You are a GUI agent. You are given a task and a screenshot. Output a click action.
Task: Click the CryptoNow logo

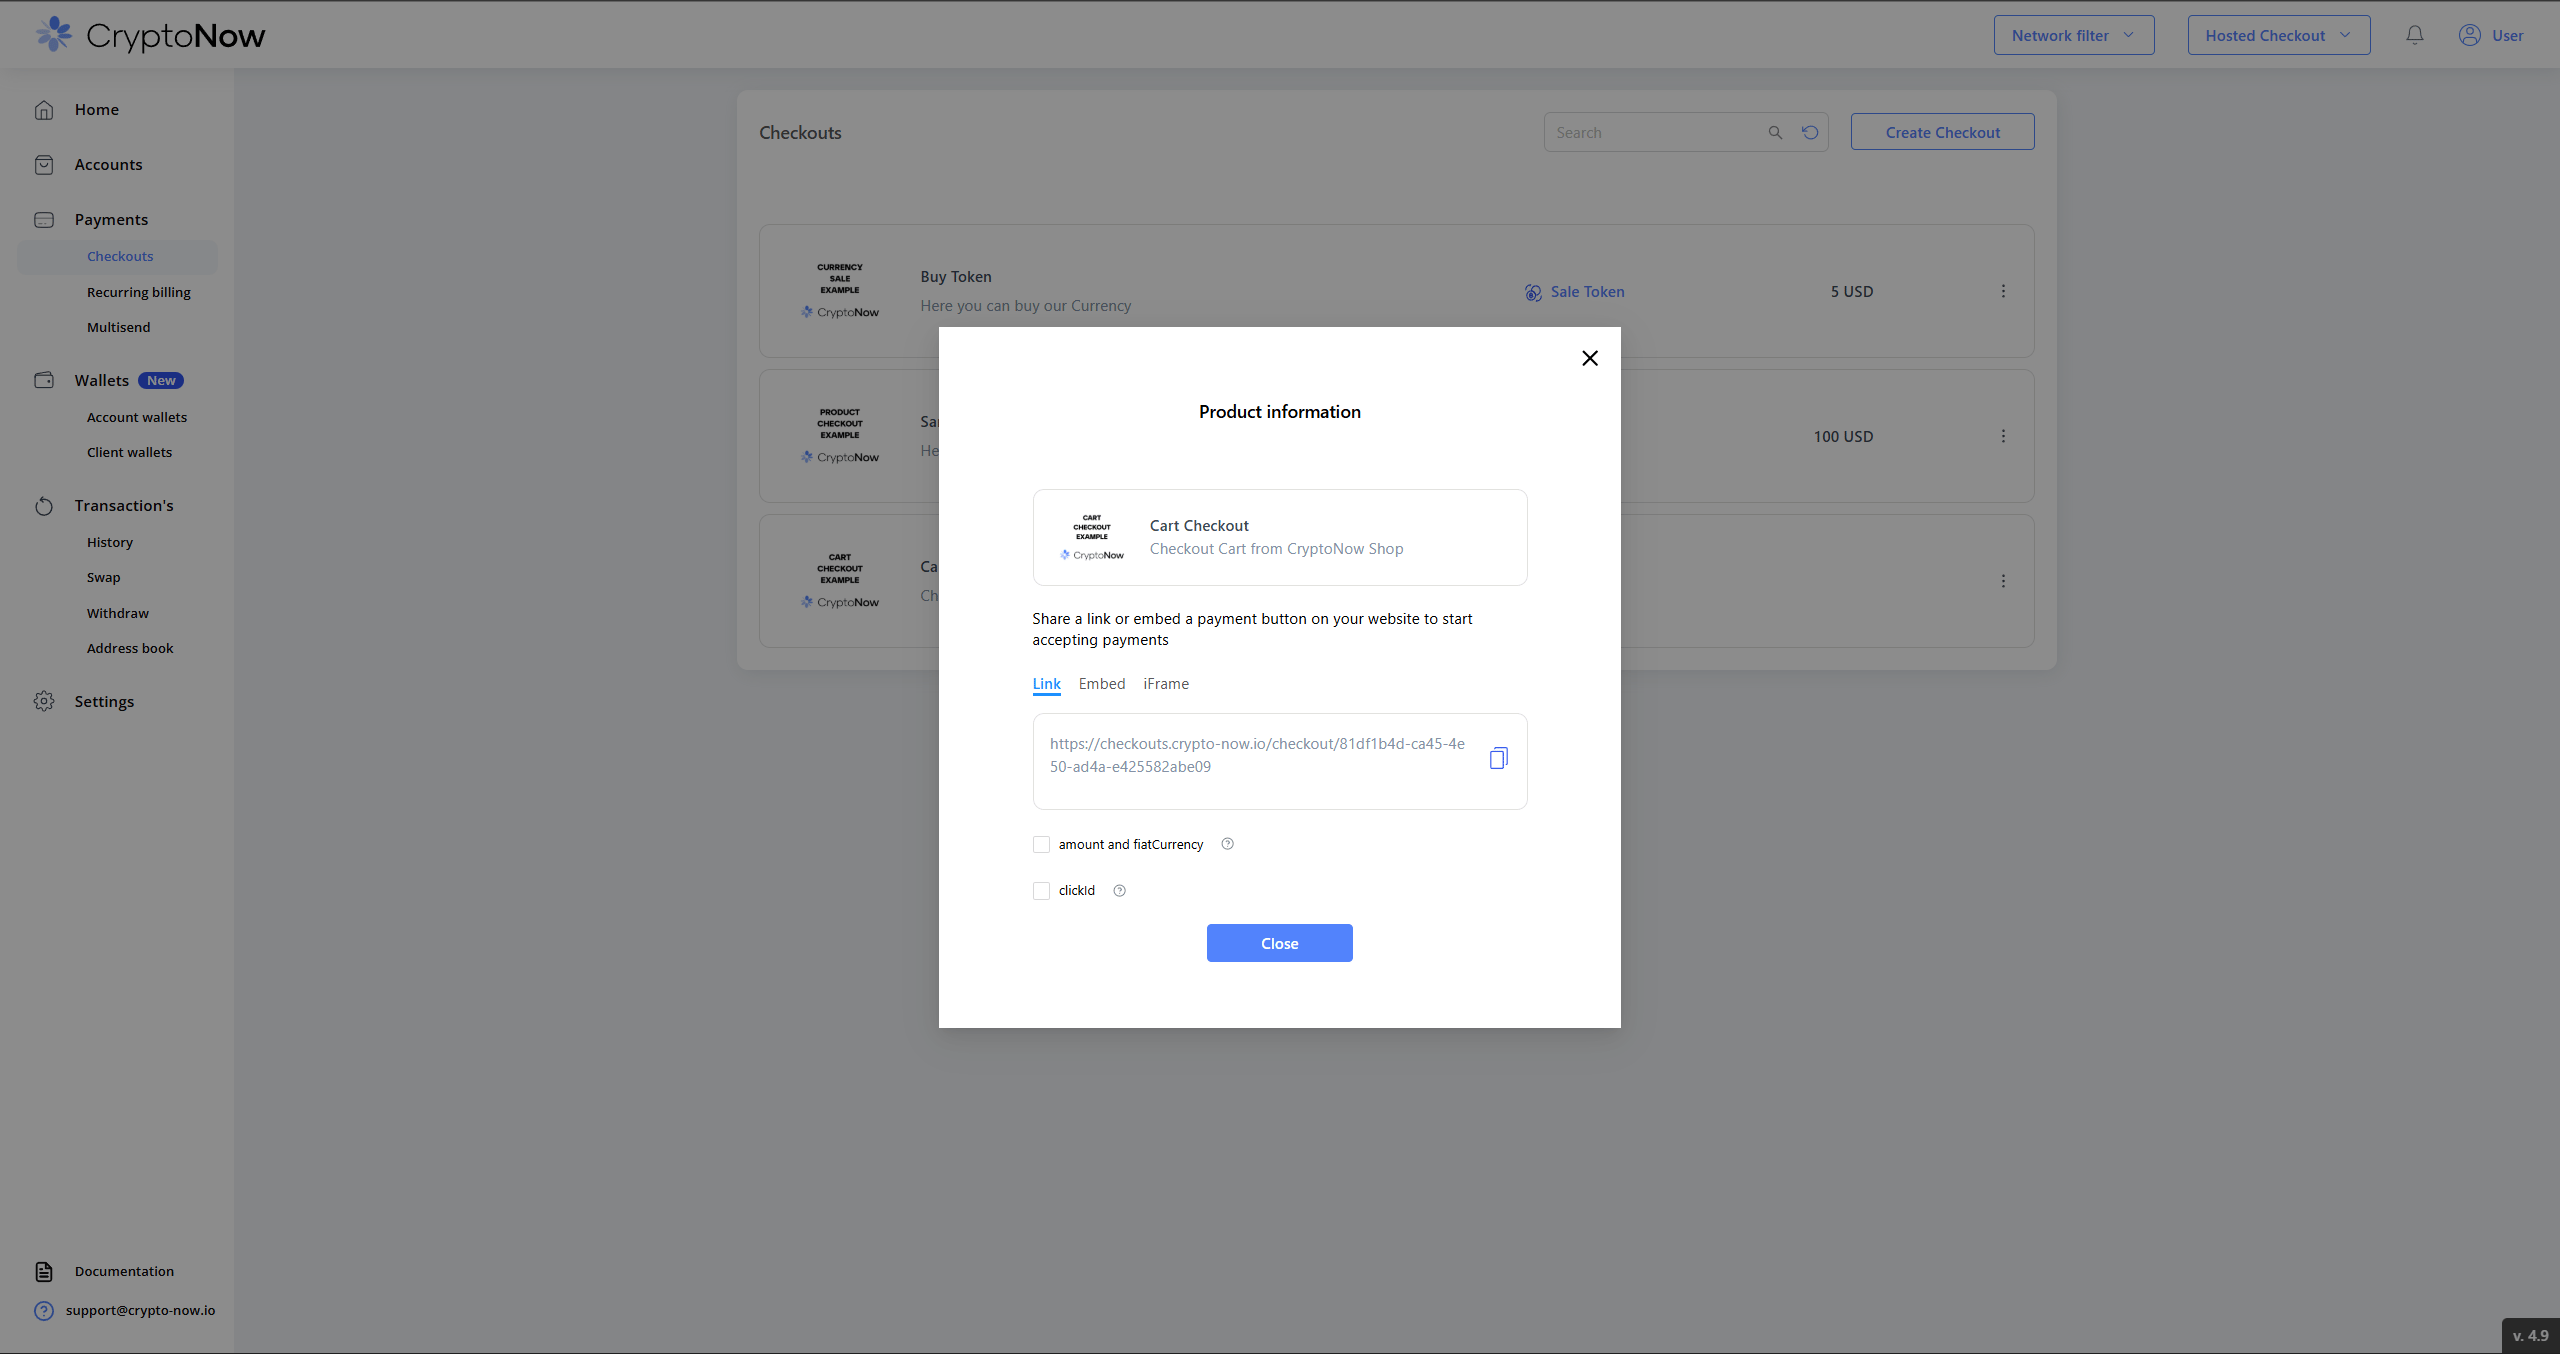point(150,35)
